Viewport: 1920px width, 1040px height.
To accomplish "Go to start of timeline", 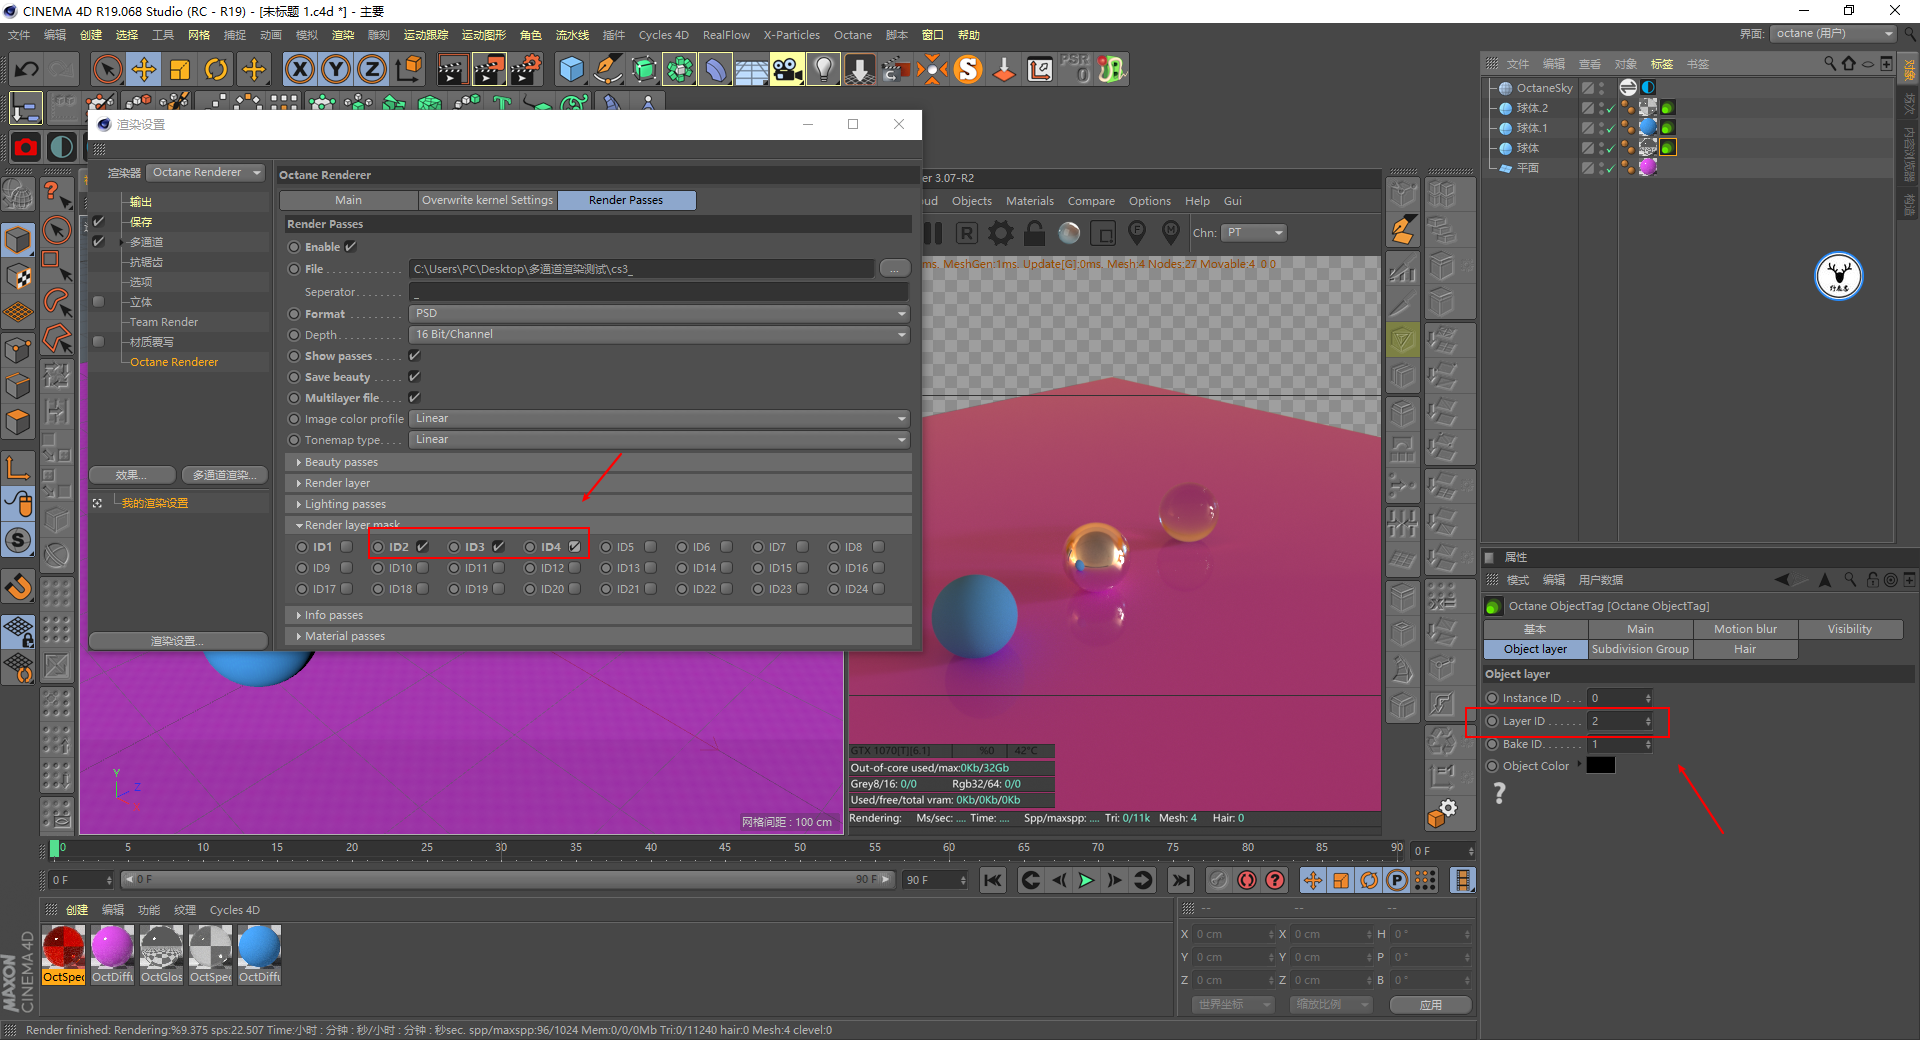I will click(993, 880).
